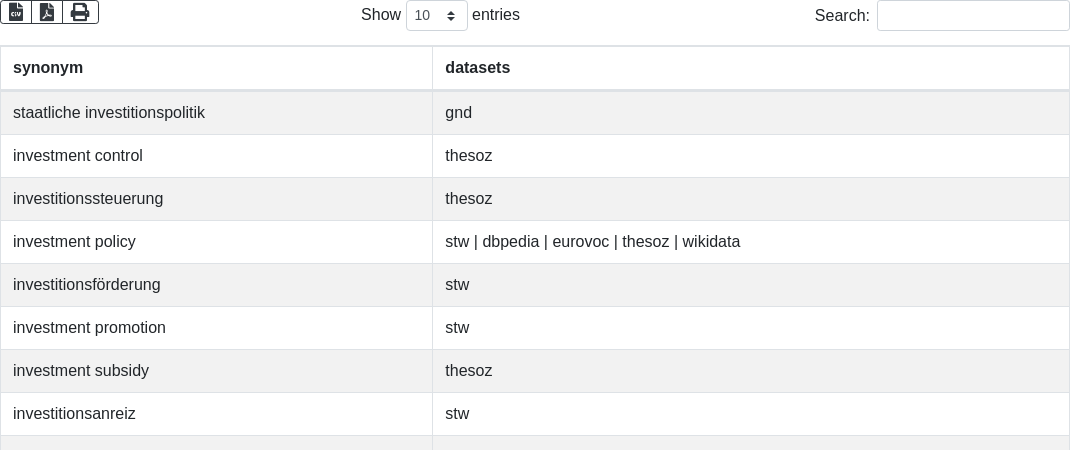
Task: Click the 'Show' entries label
Action: (x=380, y=15)
